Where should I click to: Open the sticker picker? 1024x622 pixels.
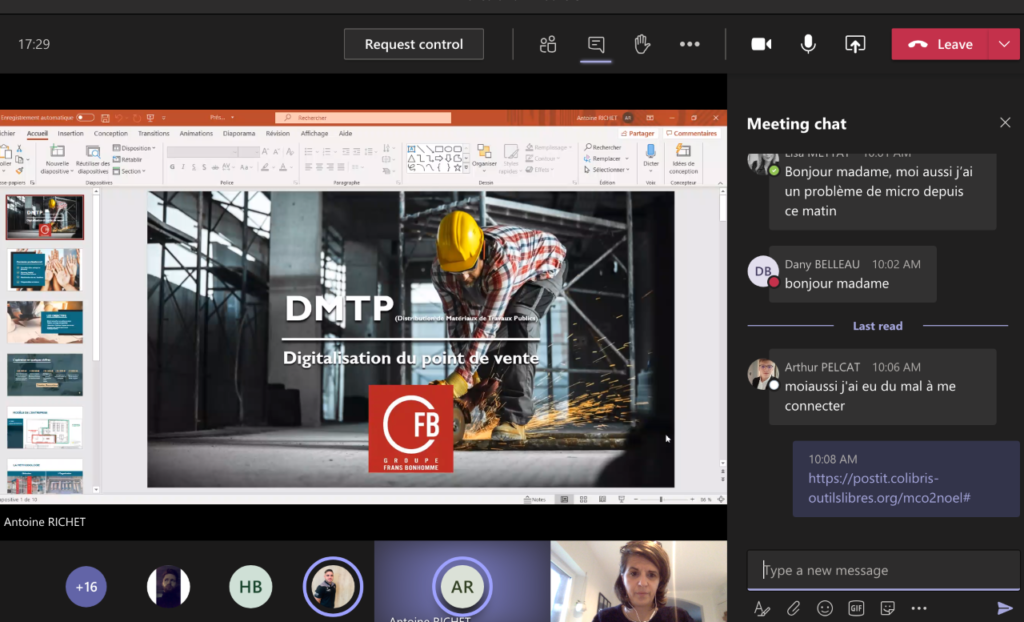[x=888, y=608]
